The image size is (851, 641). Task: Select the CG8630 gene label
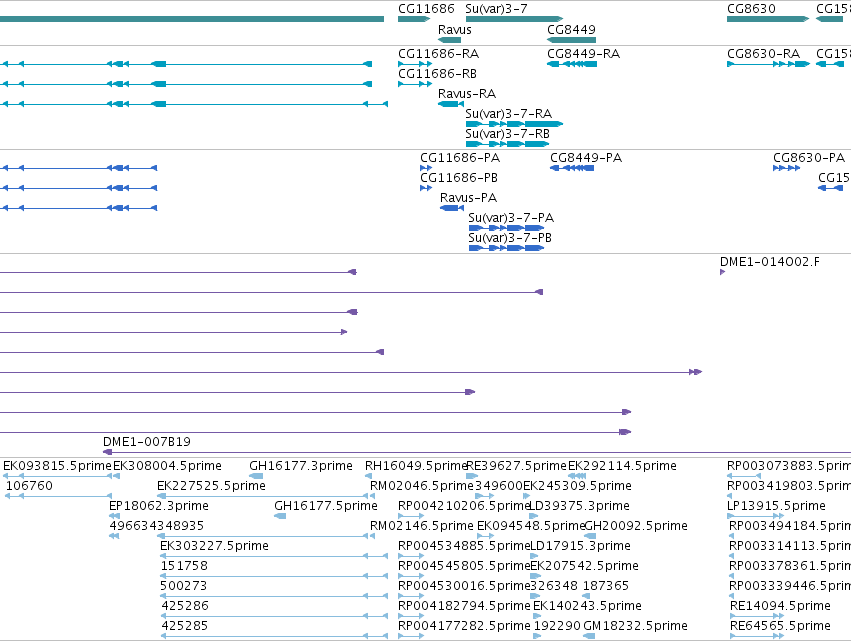(751, 9)
